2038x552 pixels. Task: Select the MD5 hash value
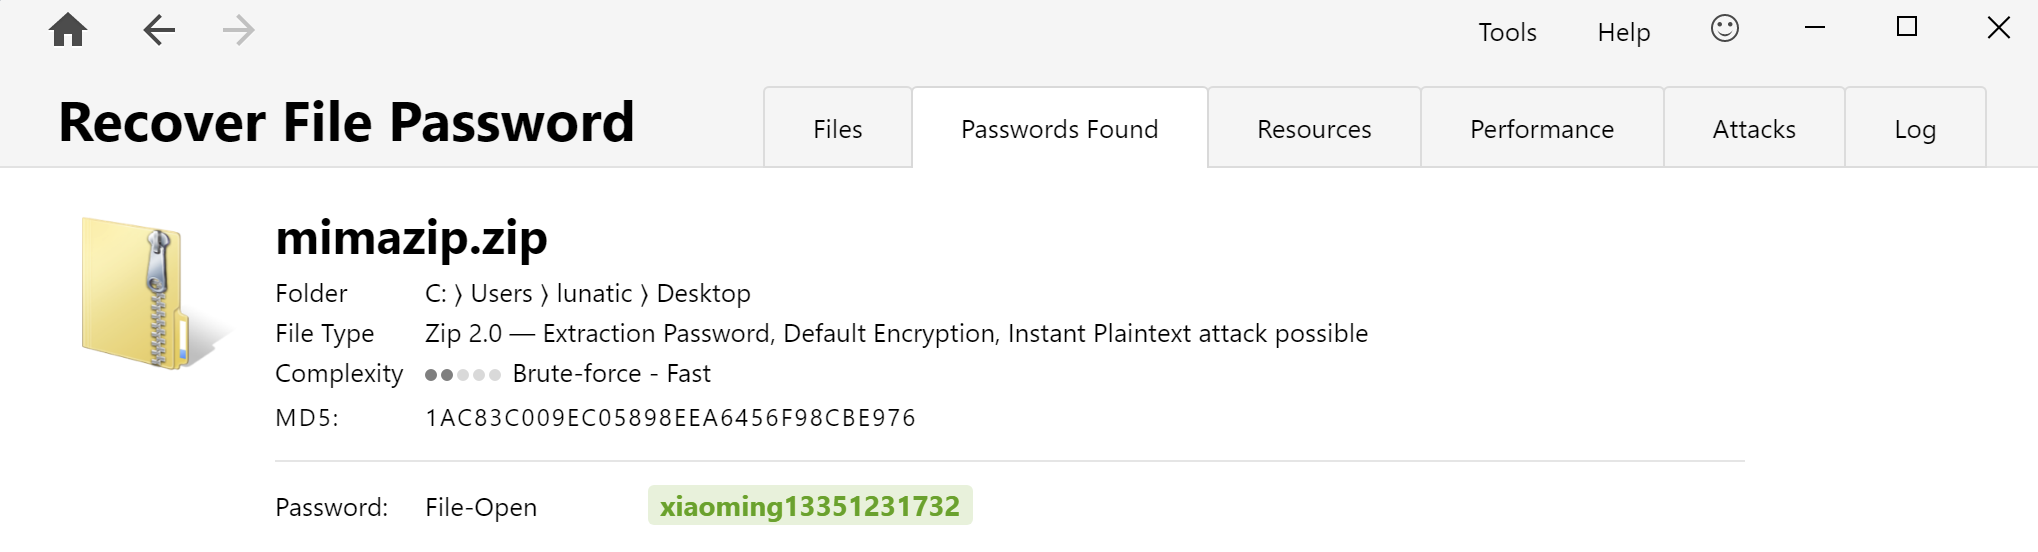point(670,418)
